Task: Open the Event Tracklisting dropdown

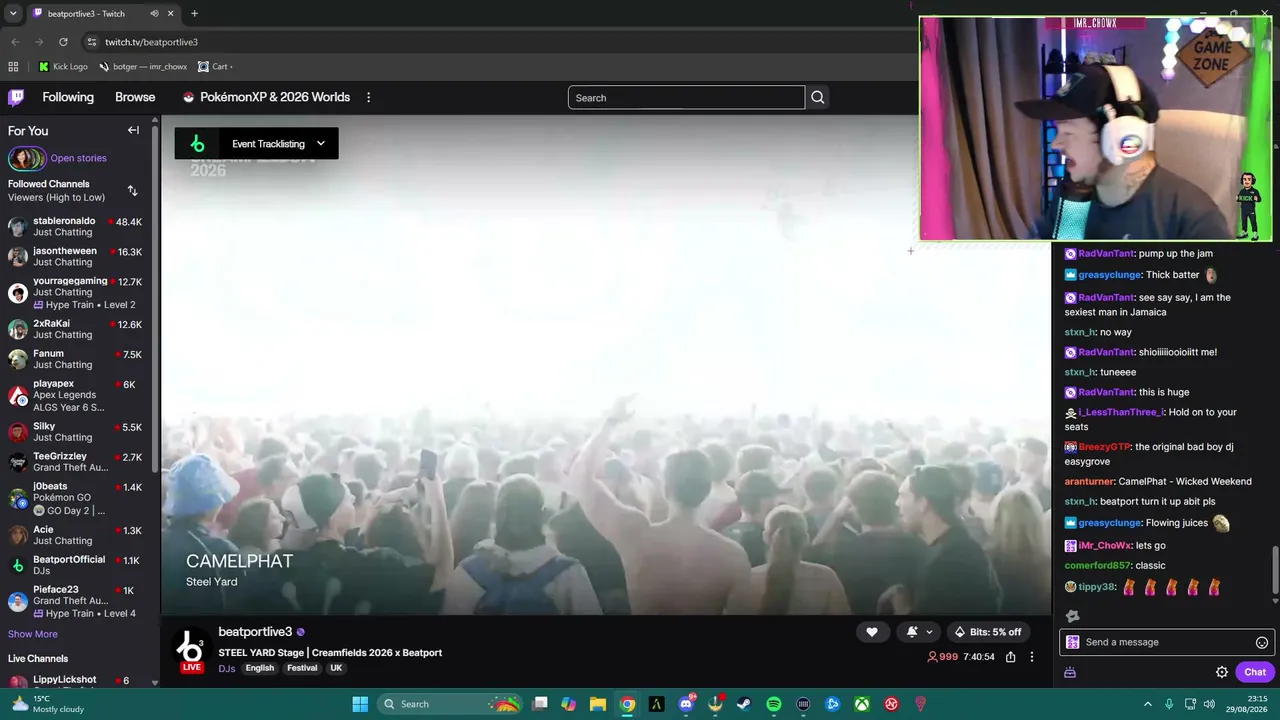Action: [257, 143]
